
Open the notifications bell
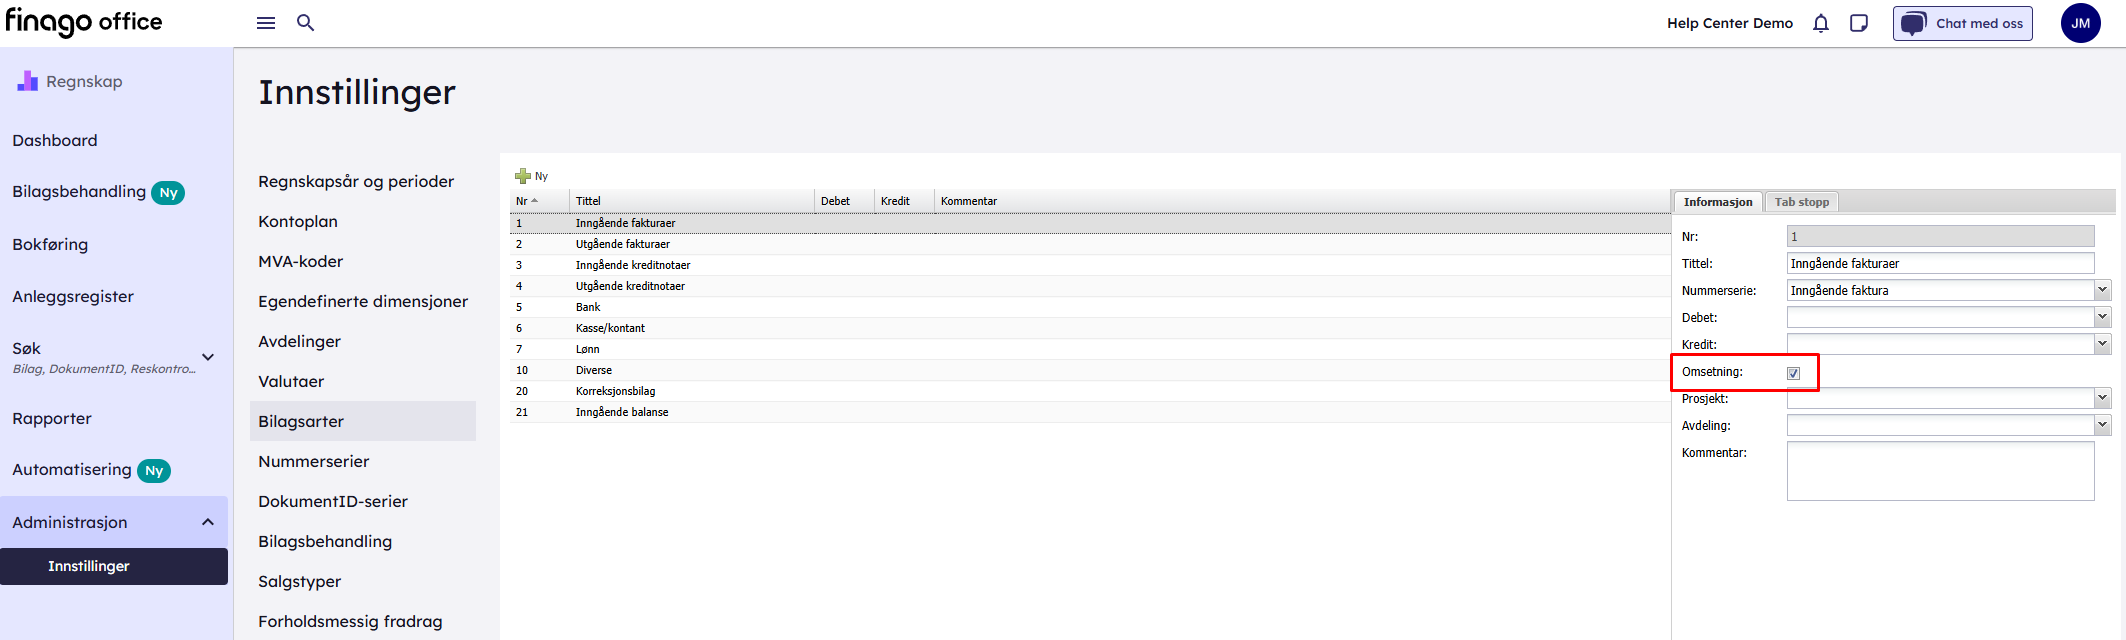1821,23
